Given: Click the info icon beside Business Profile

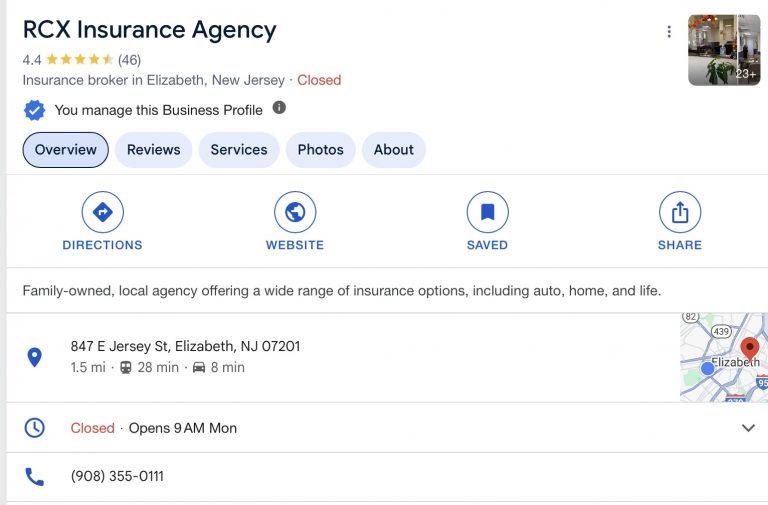Looking at the screenshot, I should coord(280,108).
